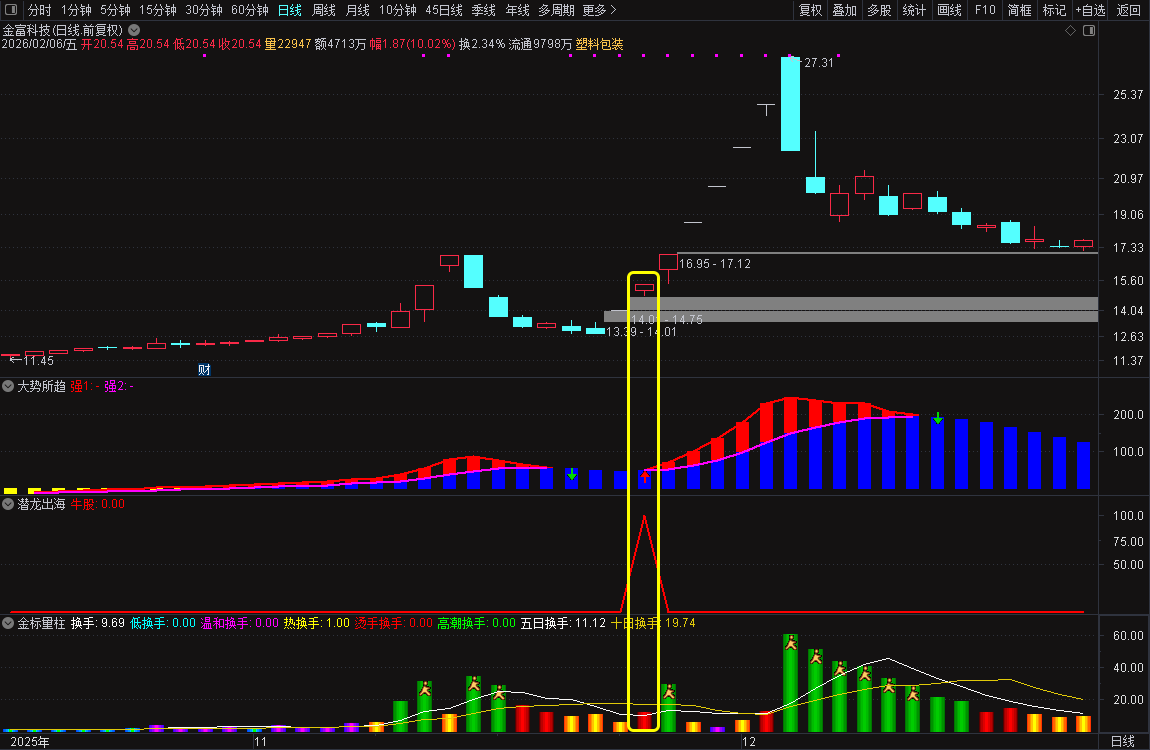Select the 5分钟 period tab
This screenshot has height=750, width=1150.
pyautogui.click(x=115, y=10)
